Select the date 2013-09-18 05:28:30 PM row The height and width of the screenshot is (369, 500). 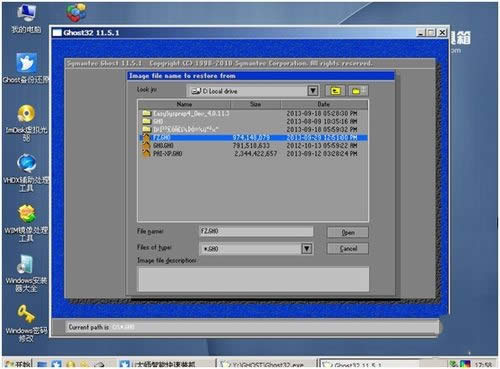322,113
